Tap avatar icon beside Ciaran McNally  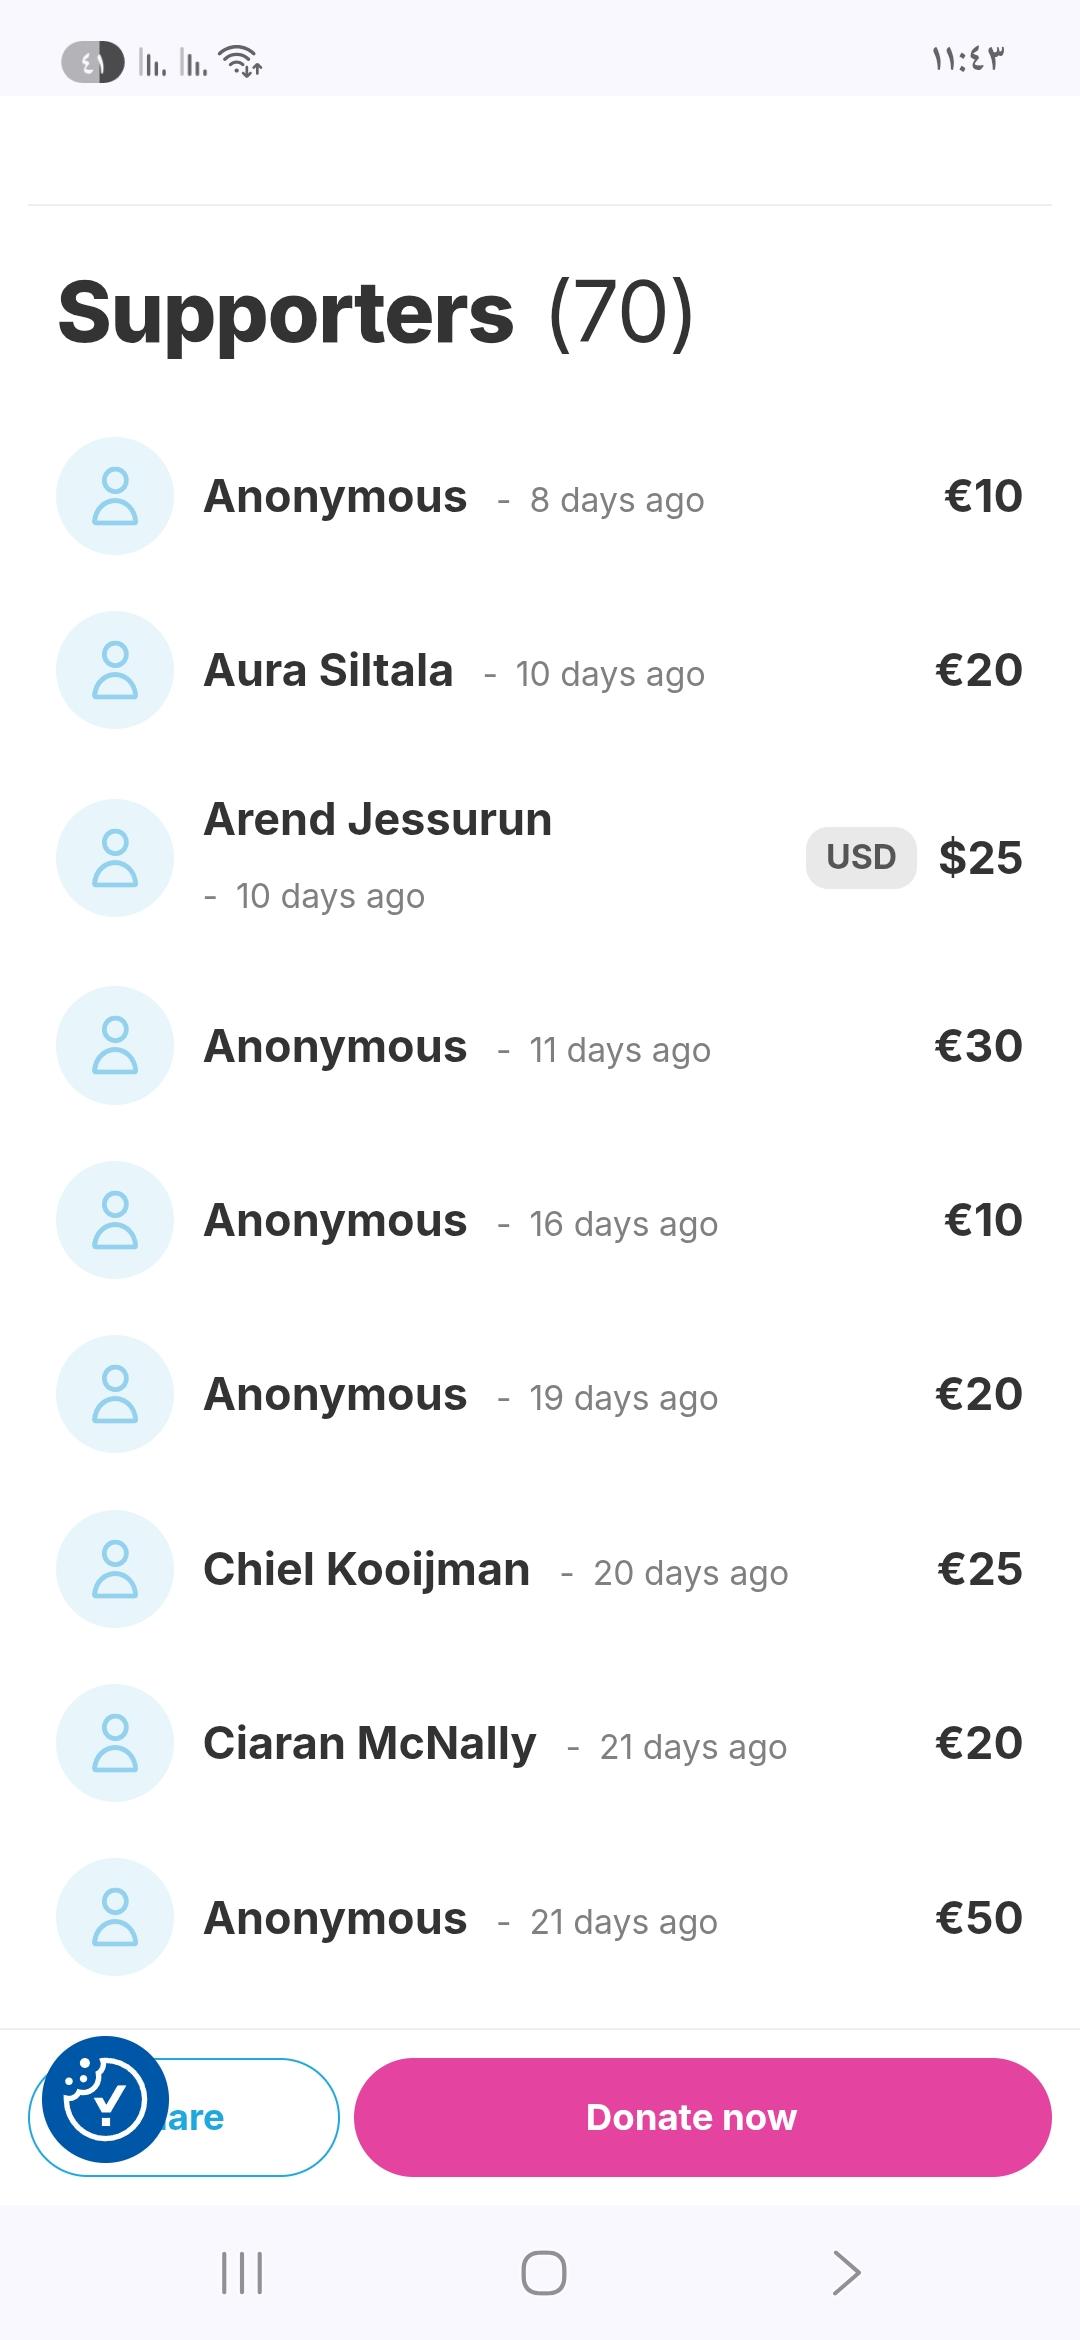pyautogui.click(x=115, y=1743)
